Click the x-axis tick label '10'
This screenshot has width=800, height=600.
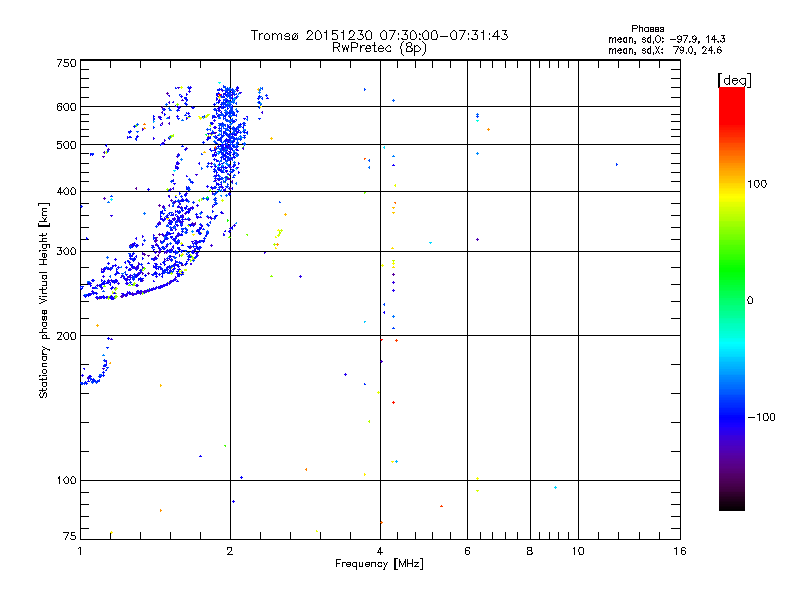[x=578, y=551]
